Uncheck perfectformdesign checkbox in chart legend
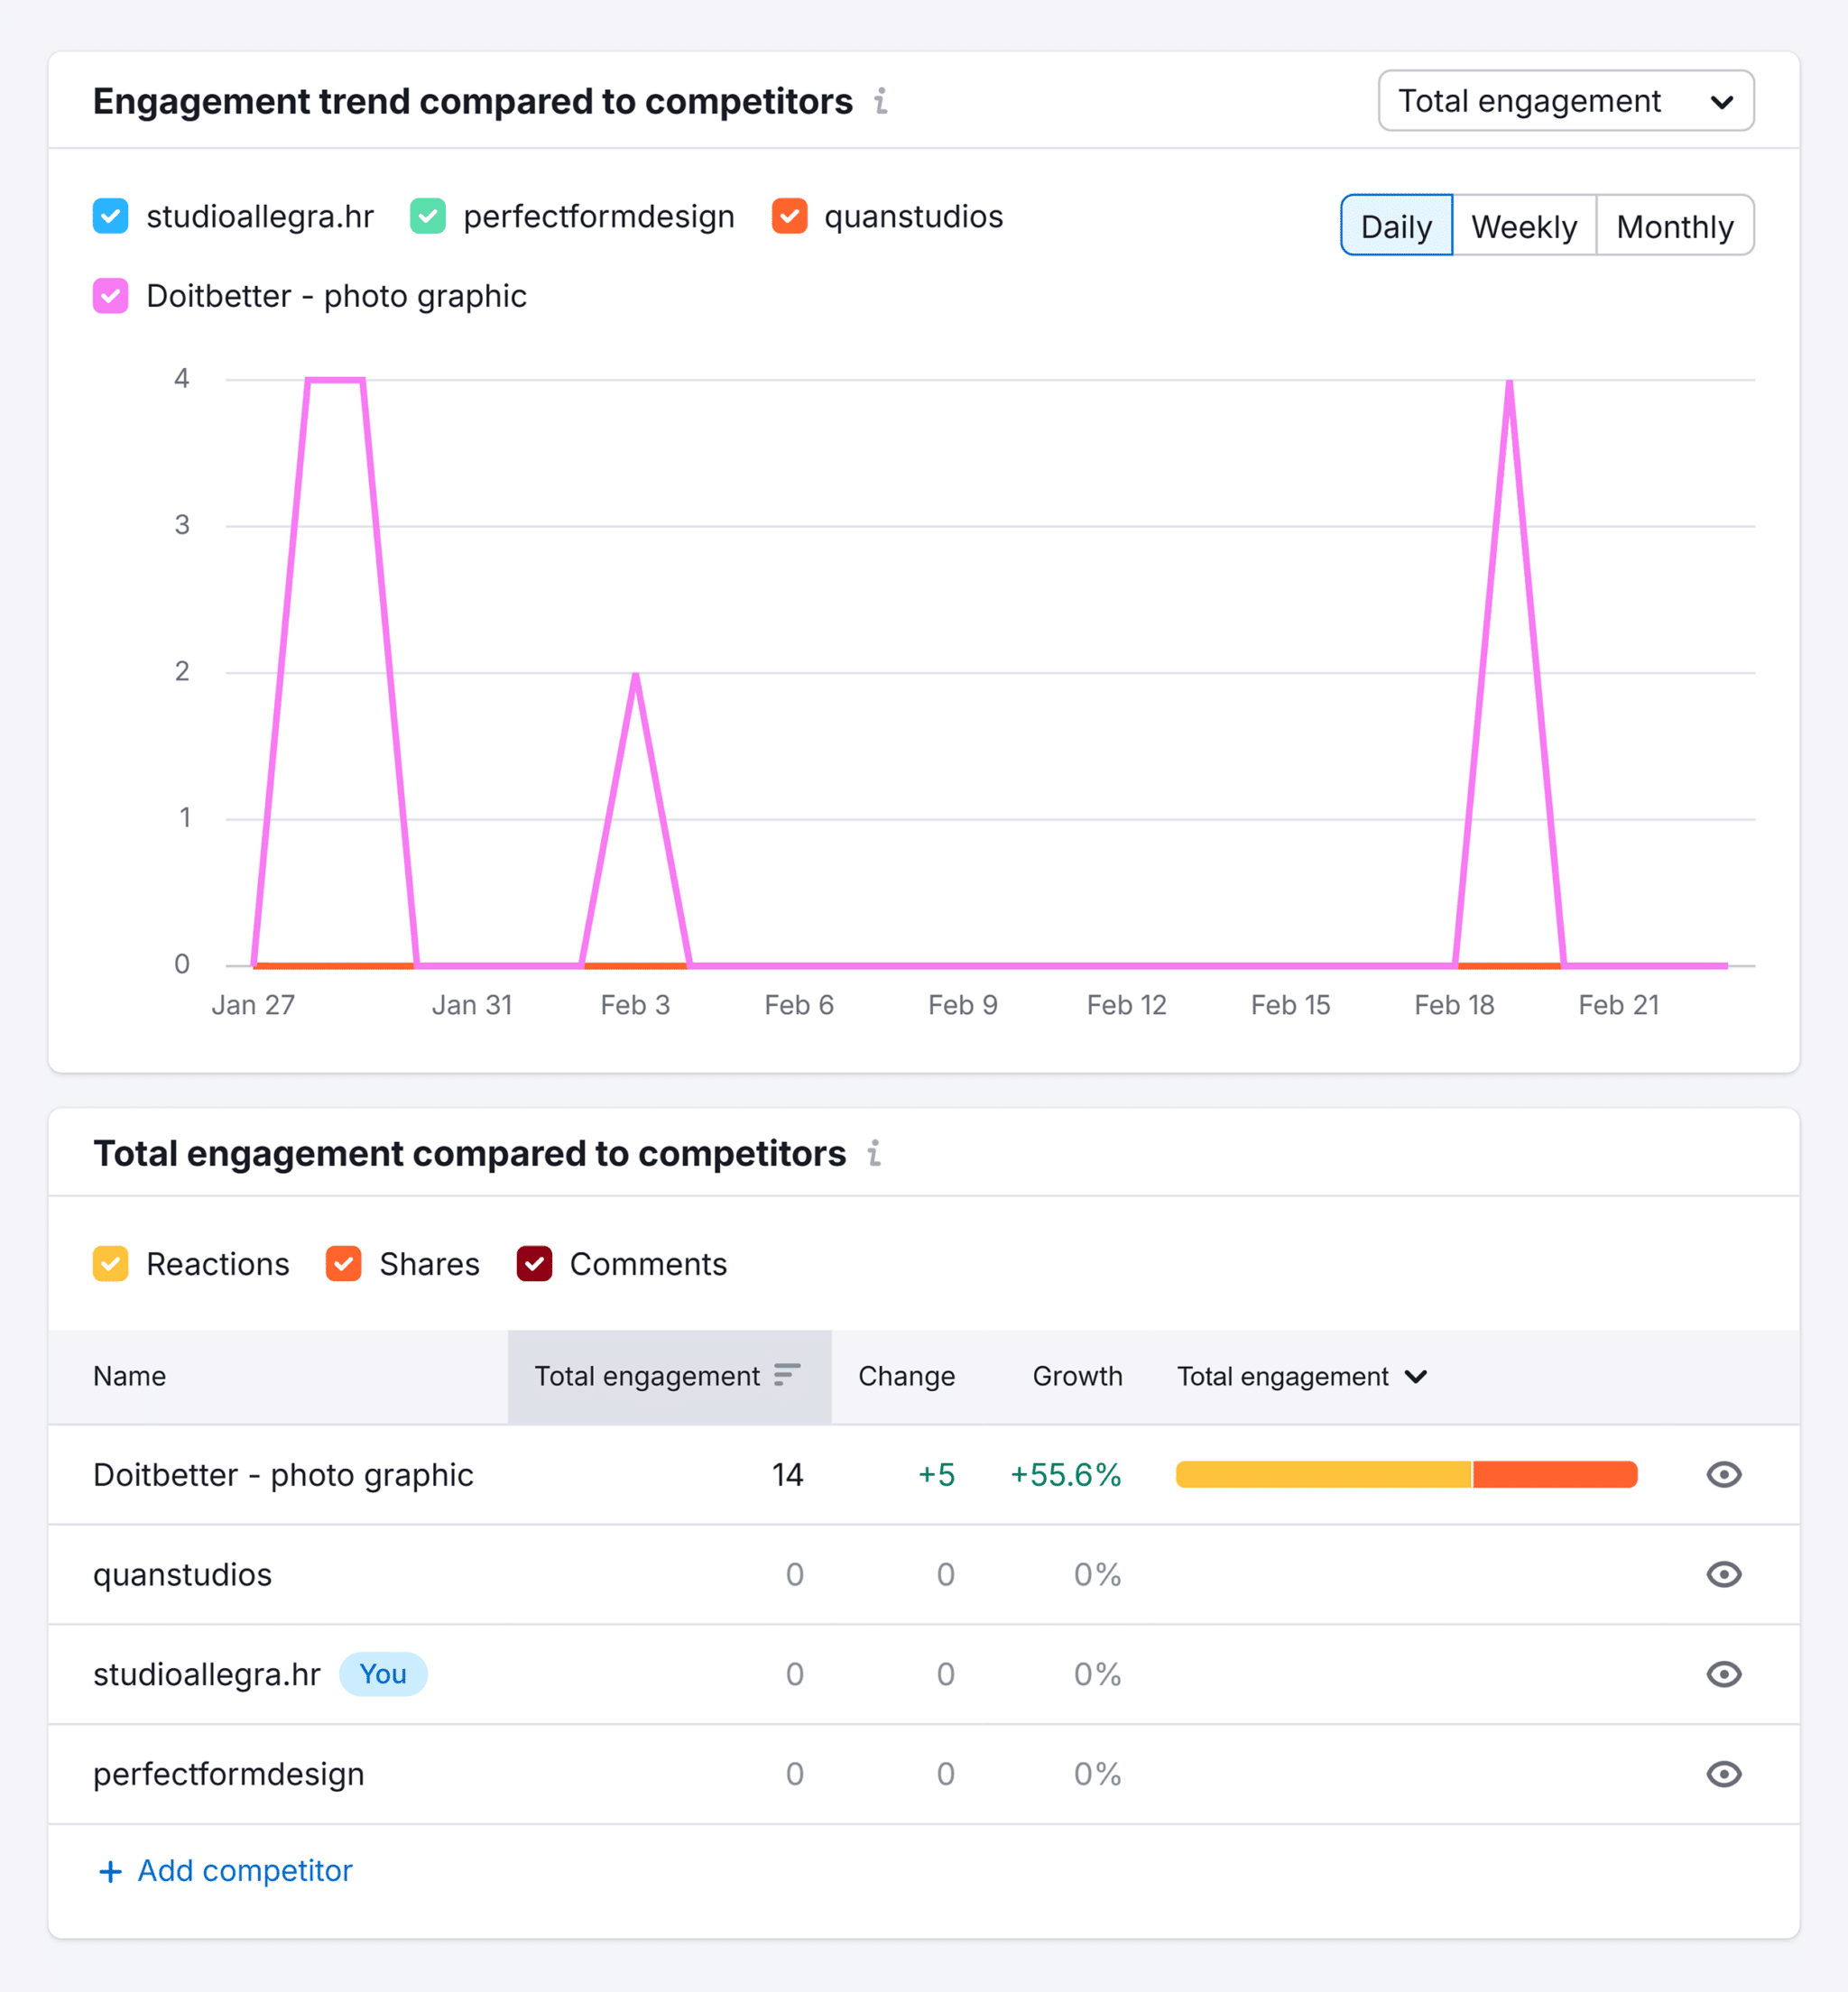Screen dimensions: 1848x1992 pos(427,216)
